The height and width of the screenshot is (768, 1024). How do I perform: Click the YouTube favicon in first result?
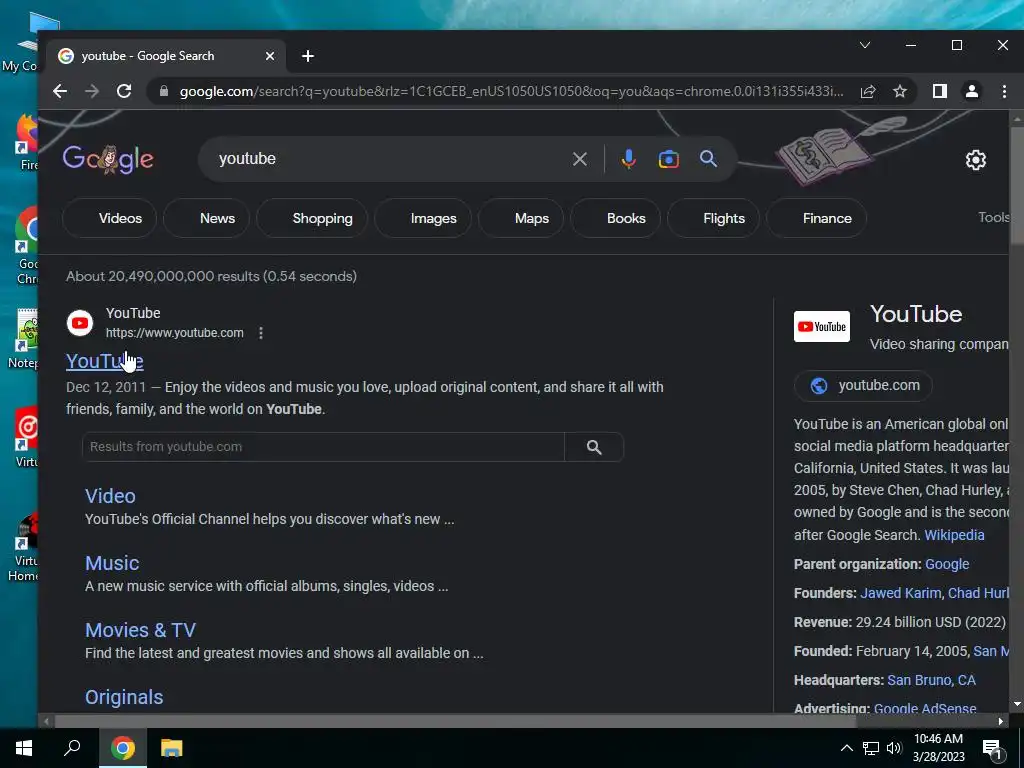tap(80, 323)
